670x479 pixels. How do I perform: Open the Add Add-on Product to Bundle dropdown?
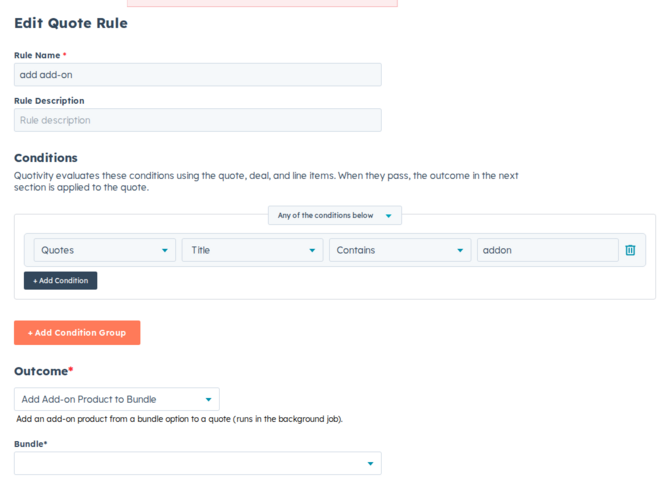(x=117, y=399)
